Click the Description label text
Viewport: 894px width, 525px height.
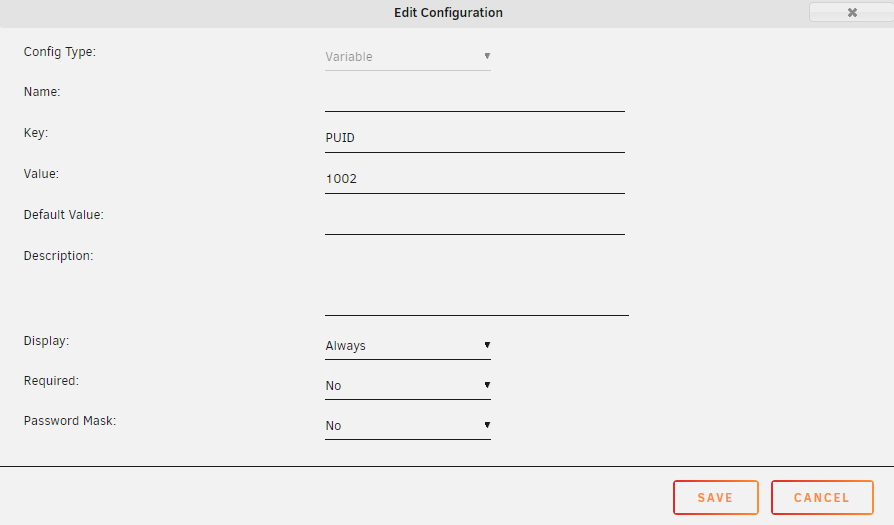[58, 256]
